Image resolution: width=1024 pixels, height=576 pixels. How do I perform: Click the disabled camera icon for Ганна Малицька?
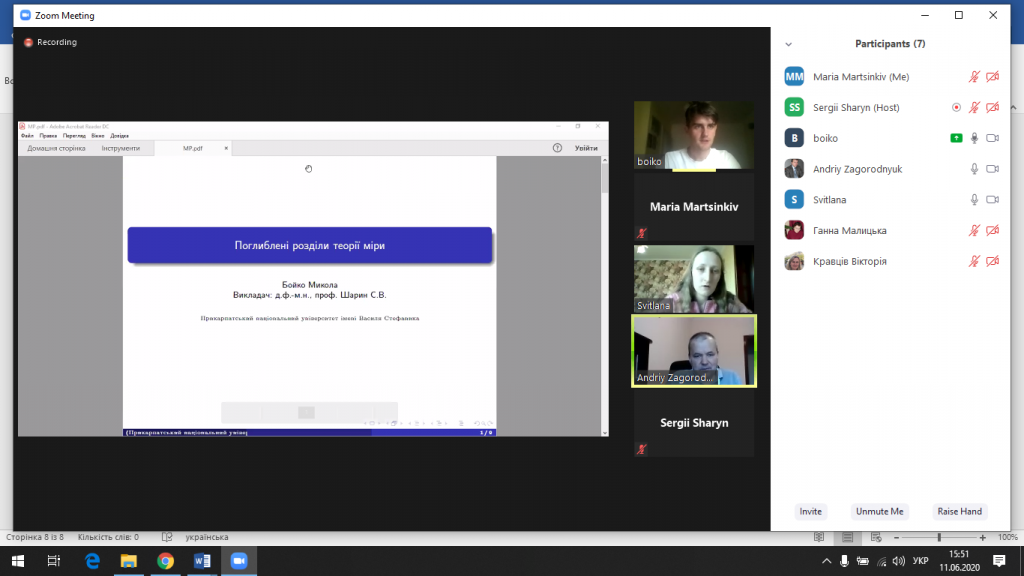coord(992,231)
